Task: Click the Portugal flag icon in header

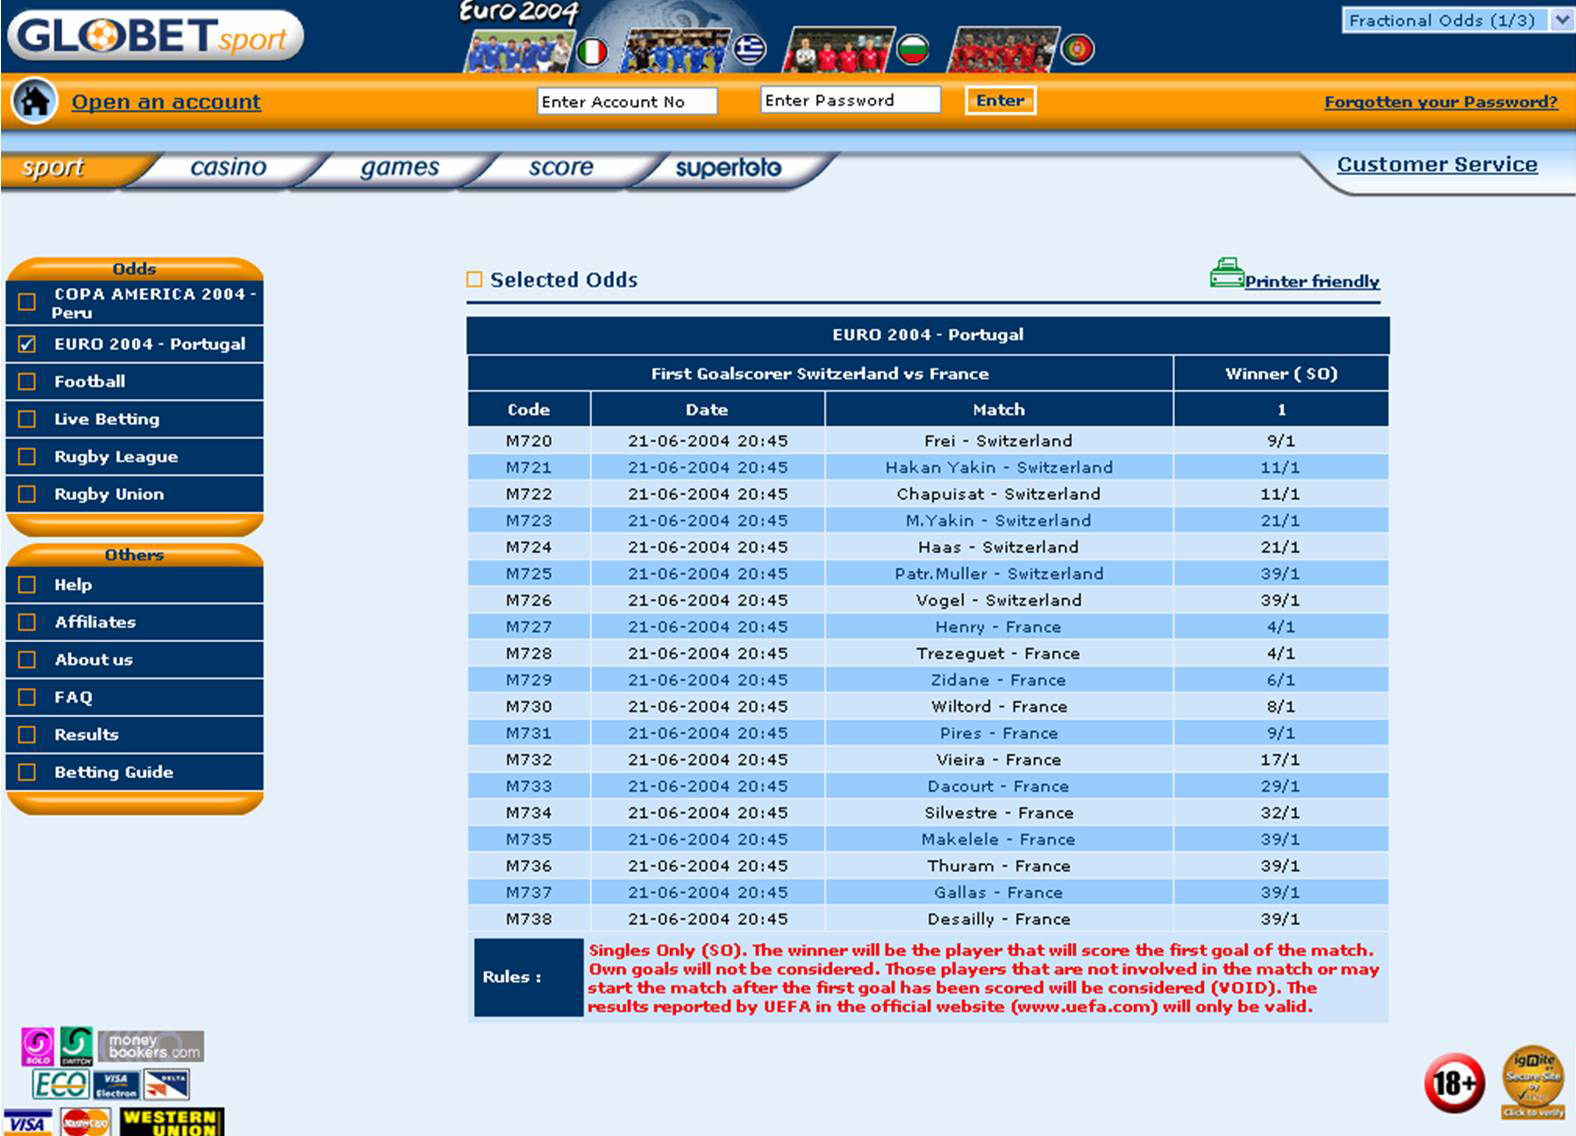Action: pos(1077,49)
